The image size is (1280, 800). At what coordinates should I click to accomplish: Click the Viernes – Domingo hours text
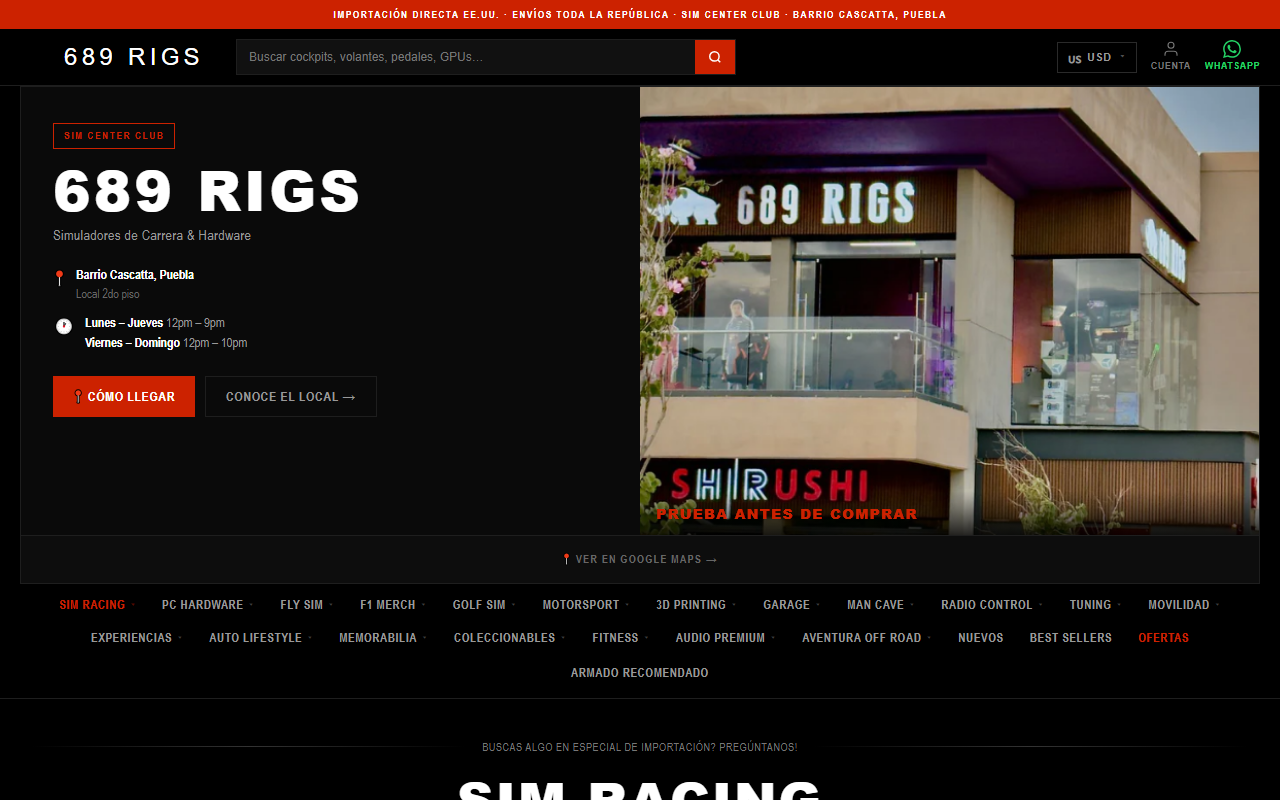tap(166, 343)
